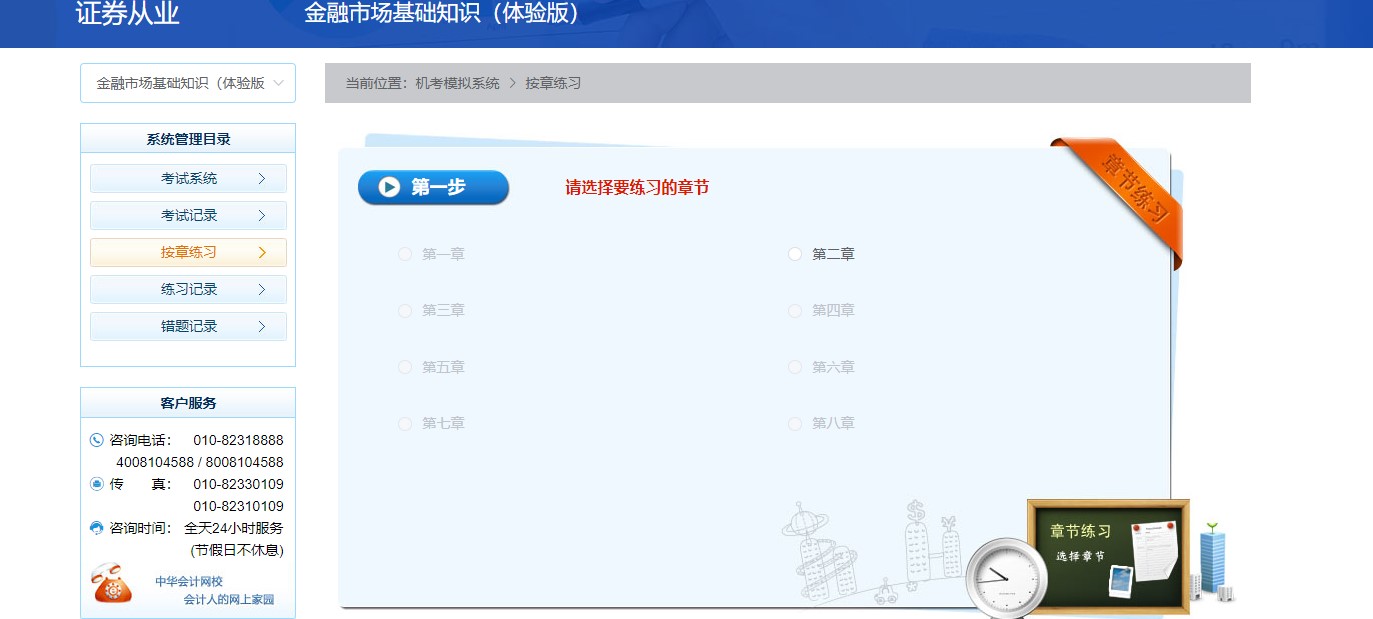Expand the 错题记录 sidebar entry
Screen dimensions: 1373x619
point(188,326)
